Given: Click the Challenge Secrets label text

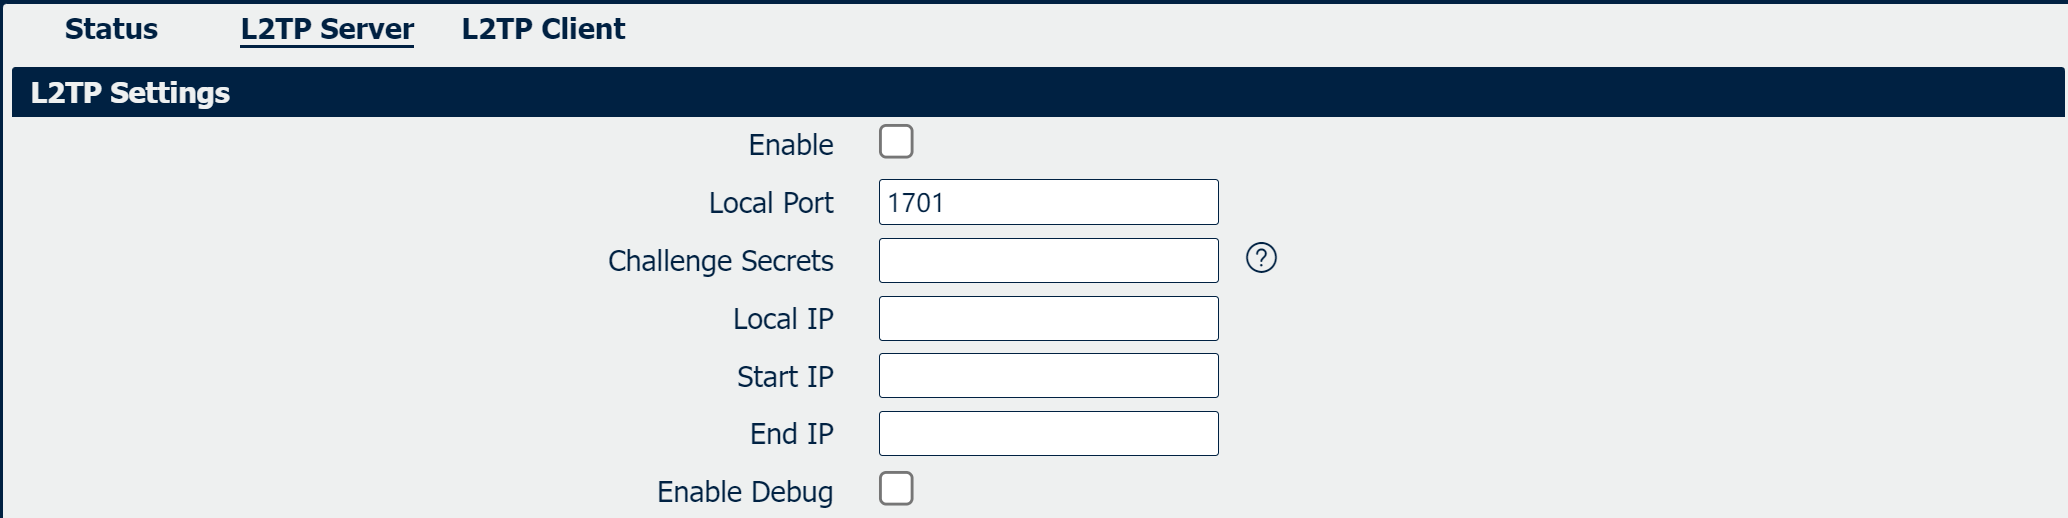Looking at the screenshot, I should click(x=720, y=261).
